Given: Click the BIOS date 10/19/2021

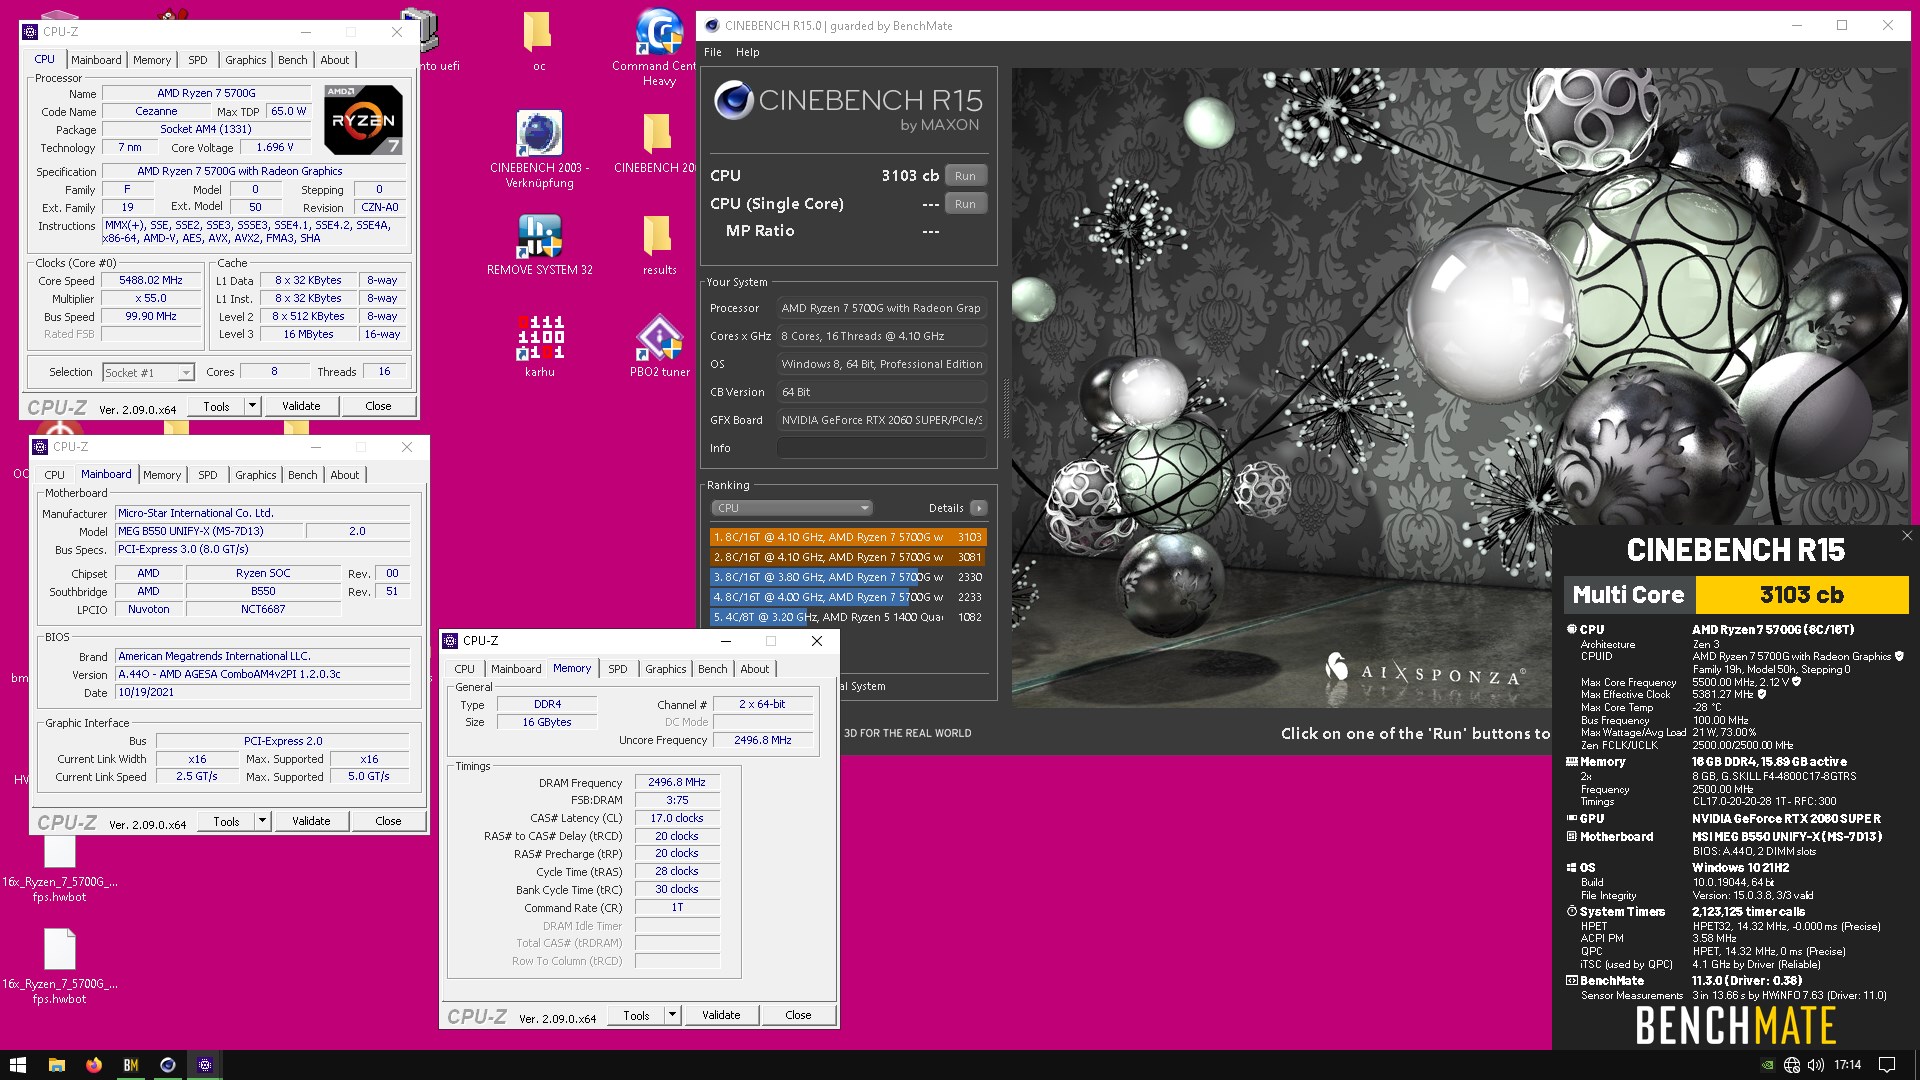Looking at the screenshot, I should pyautogui.click(x=262, y=692).
